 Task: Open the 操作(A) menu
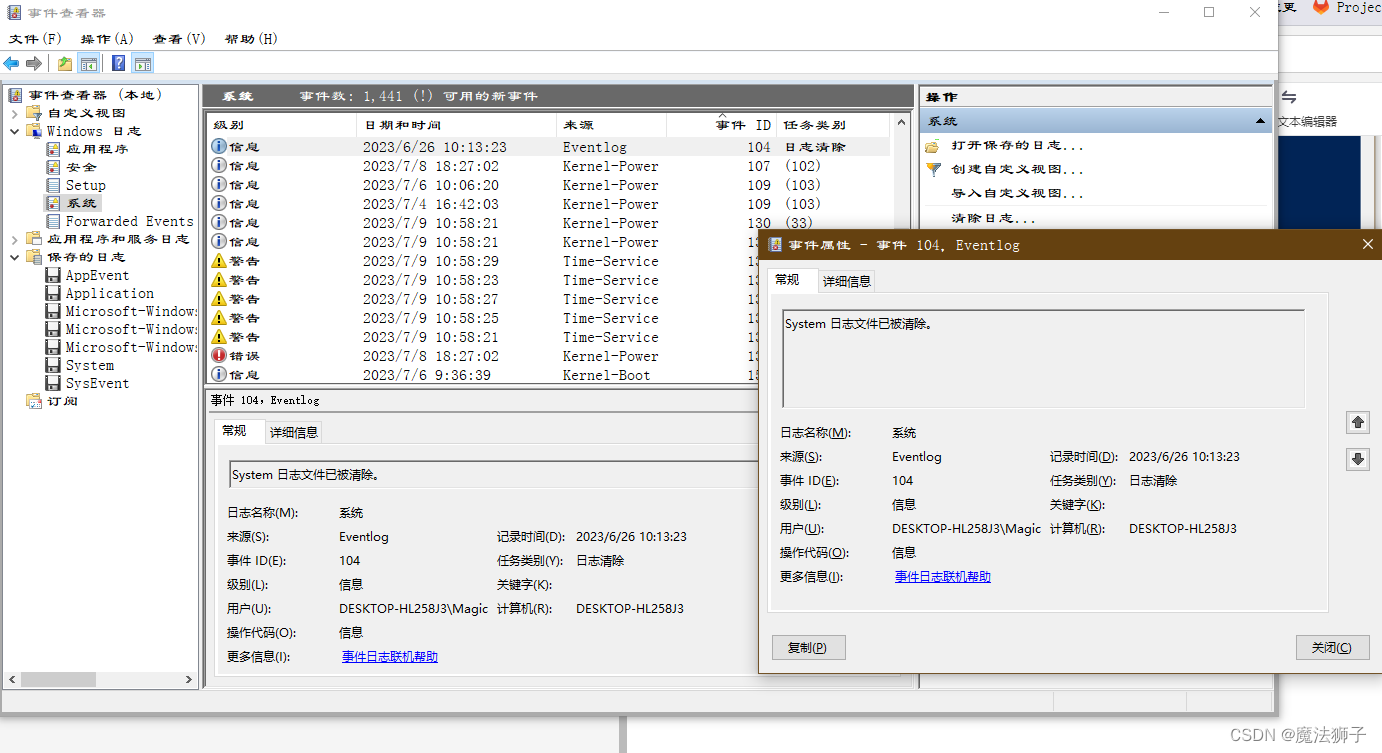pos(107,39)
